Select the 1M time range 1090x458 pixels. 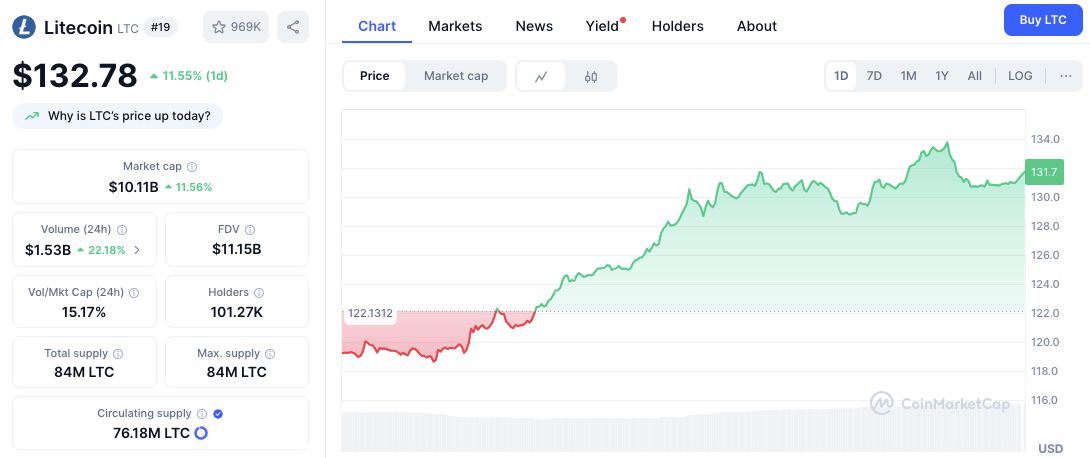click(908, 76)
